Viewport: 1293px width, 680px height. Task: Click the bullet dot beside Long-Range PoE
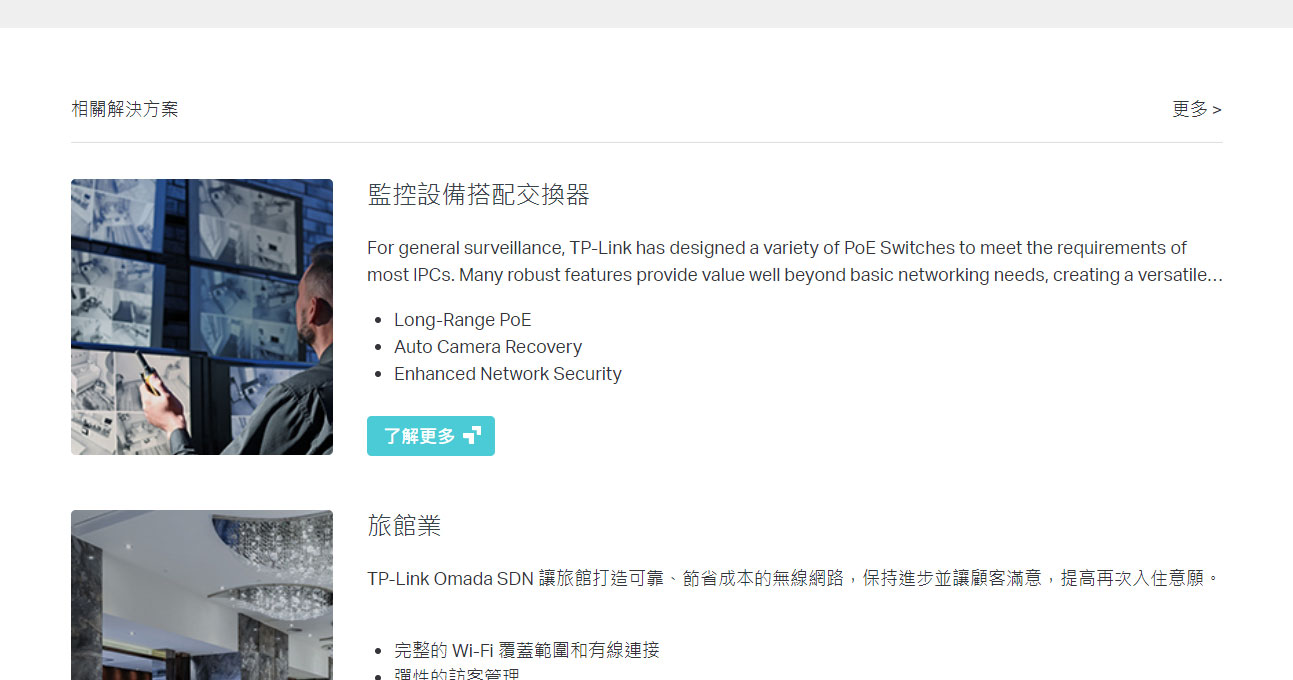(378, 321)
